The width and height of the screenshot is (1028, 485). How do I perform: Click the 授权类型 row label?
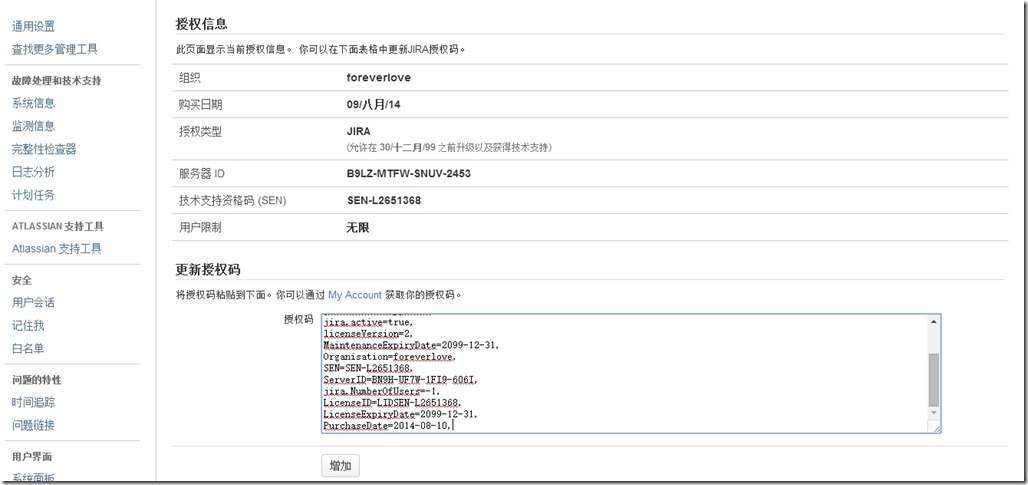point(201,132)
